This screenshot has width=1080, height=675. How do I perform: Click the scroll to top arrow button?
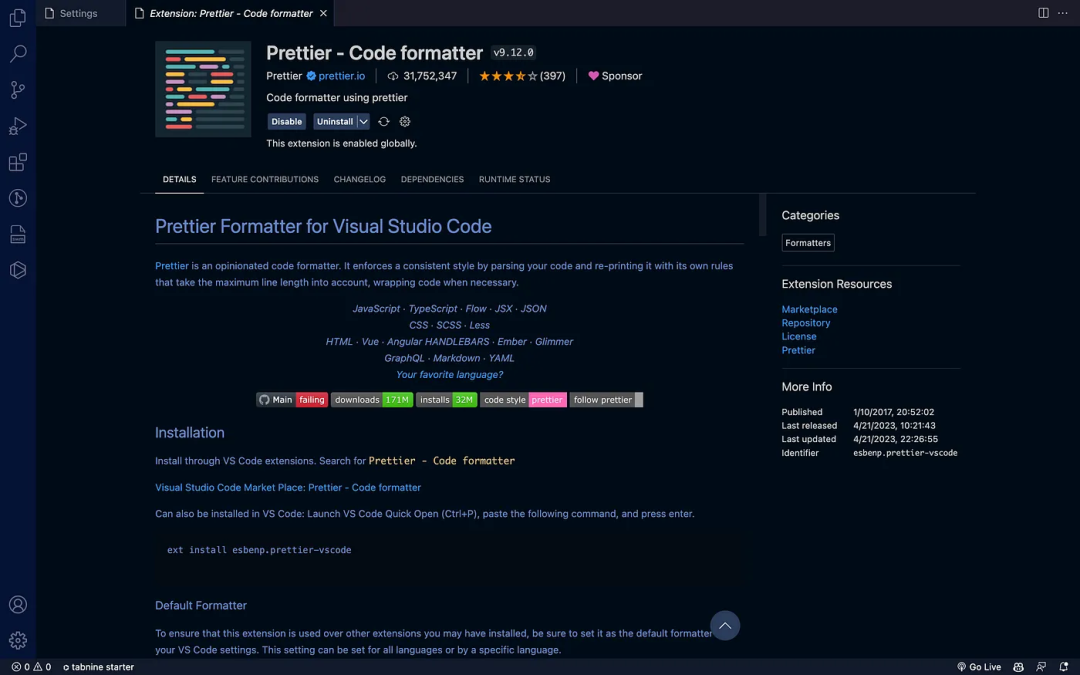tap(725, 625)
